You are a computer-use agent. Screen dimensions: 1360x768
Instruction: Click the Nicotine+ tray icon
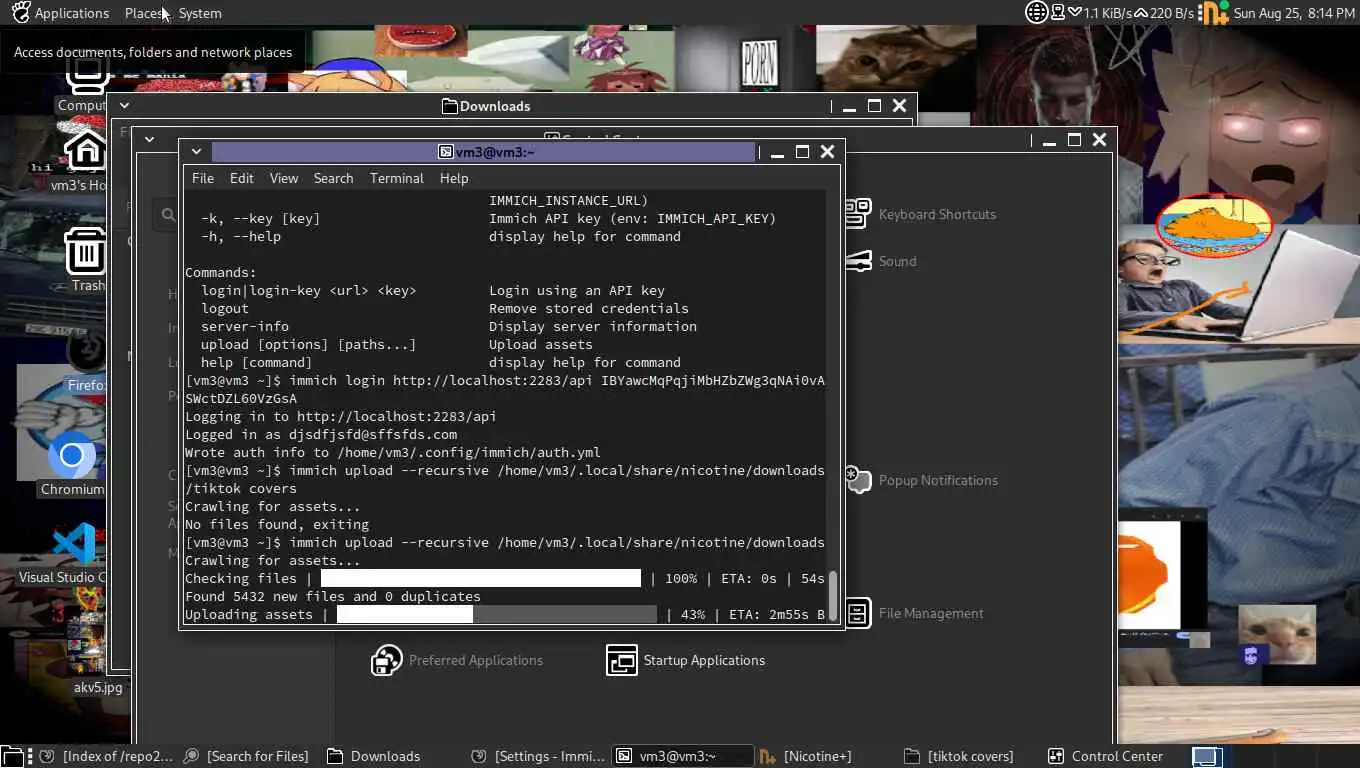click(x=1213, y=13)
